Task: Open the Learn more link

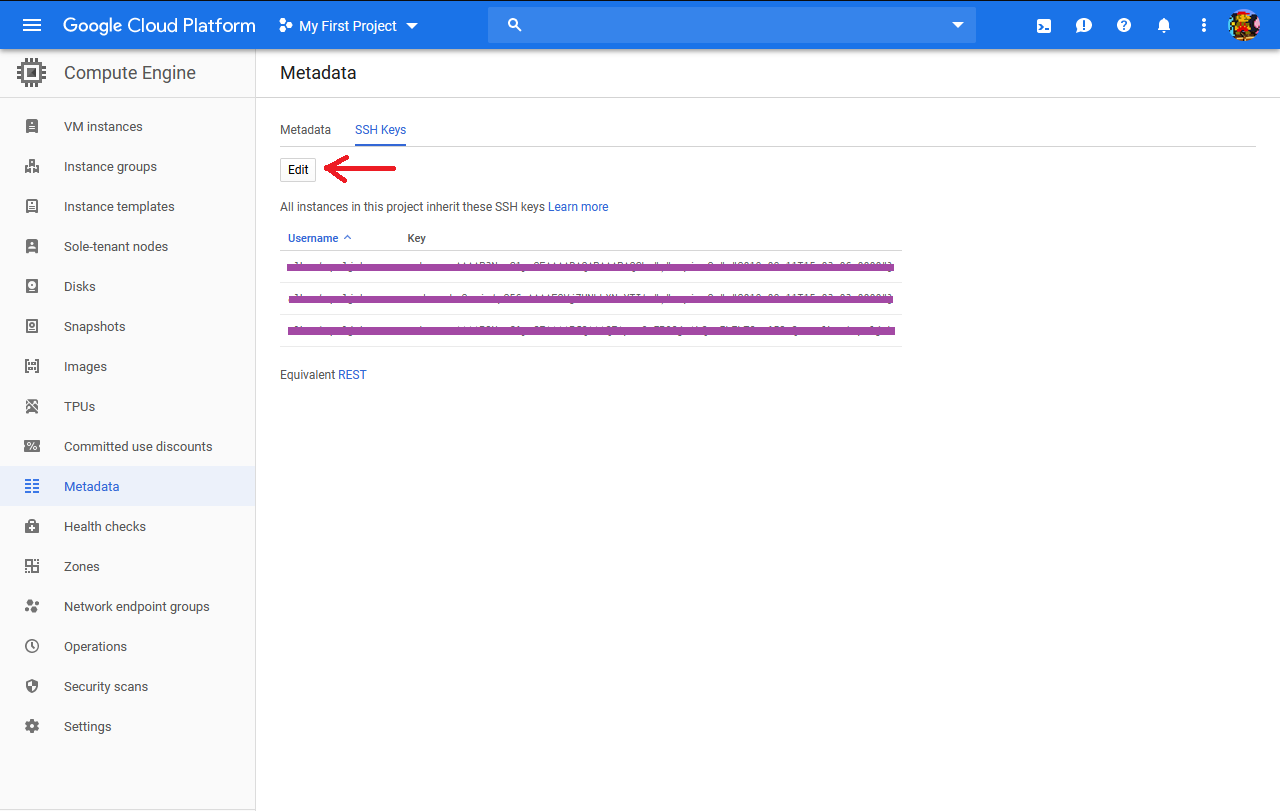Action: point(578,207)
